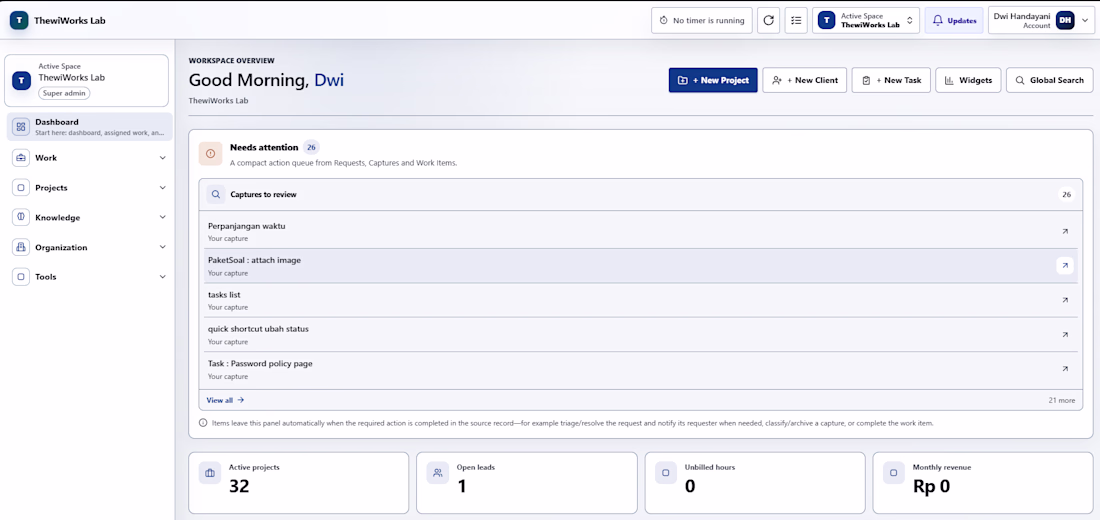Viewport: 1100px width, 520px height.
Task: Click the Unbilled hours value 0
Action: [690, 486]
